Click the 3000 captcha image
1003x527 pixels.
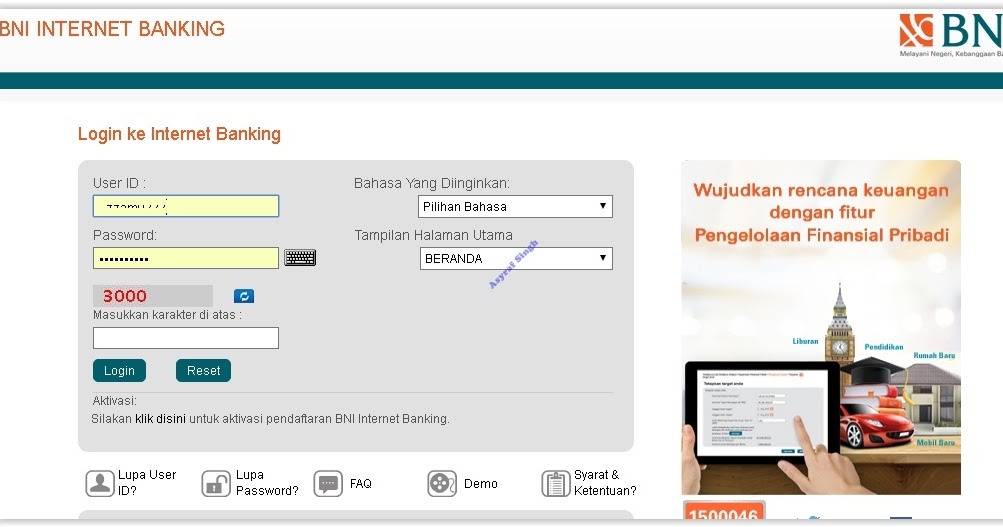coord(153,295)
